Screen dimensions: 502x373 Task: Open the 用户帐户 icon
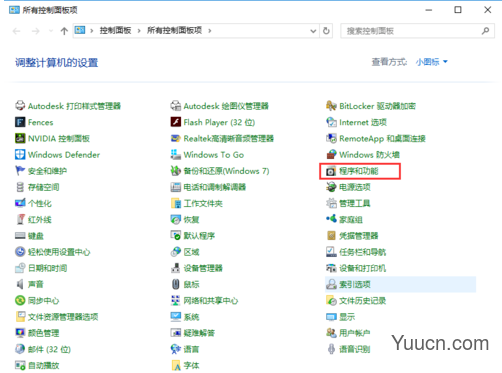coord(331,333)
